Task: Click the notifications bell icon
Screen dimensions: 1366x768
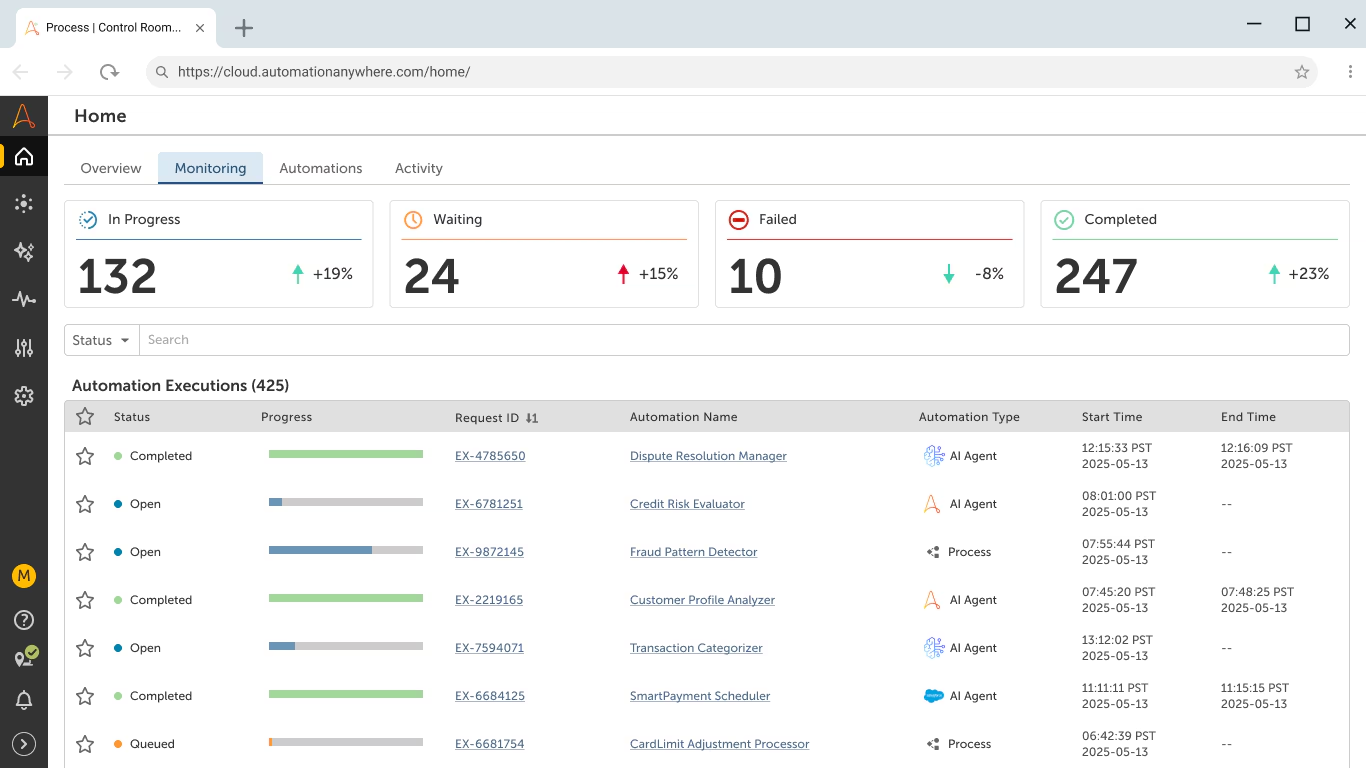Action: tap(24, 700)
